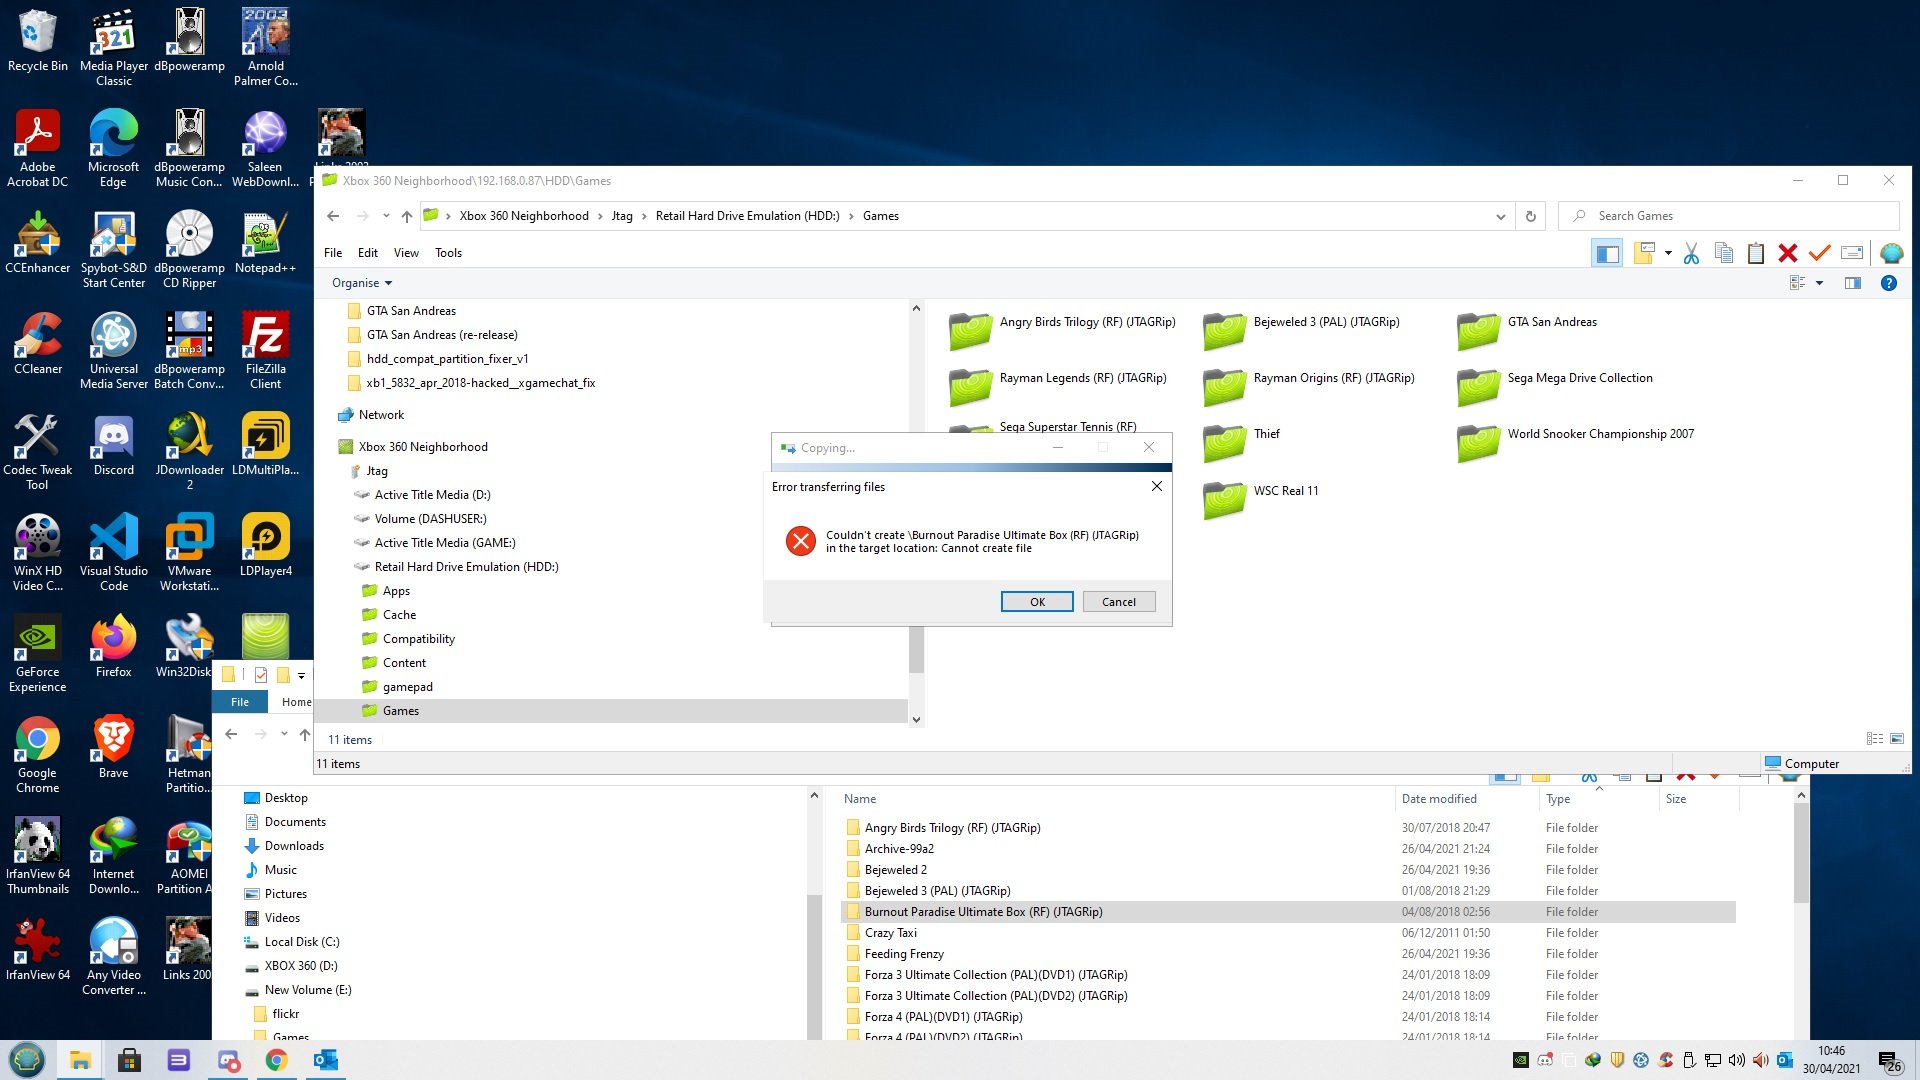Click the Copy toolbar icon

click(1723, 254)
